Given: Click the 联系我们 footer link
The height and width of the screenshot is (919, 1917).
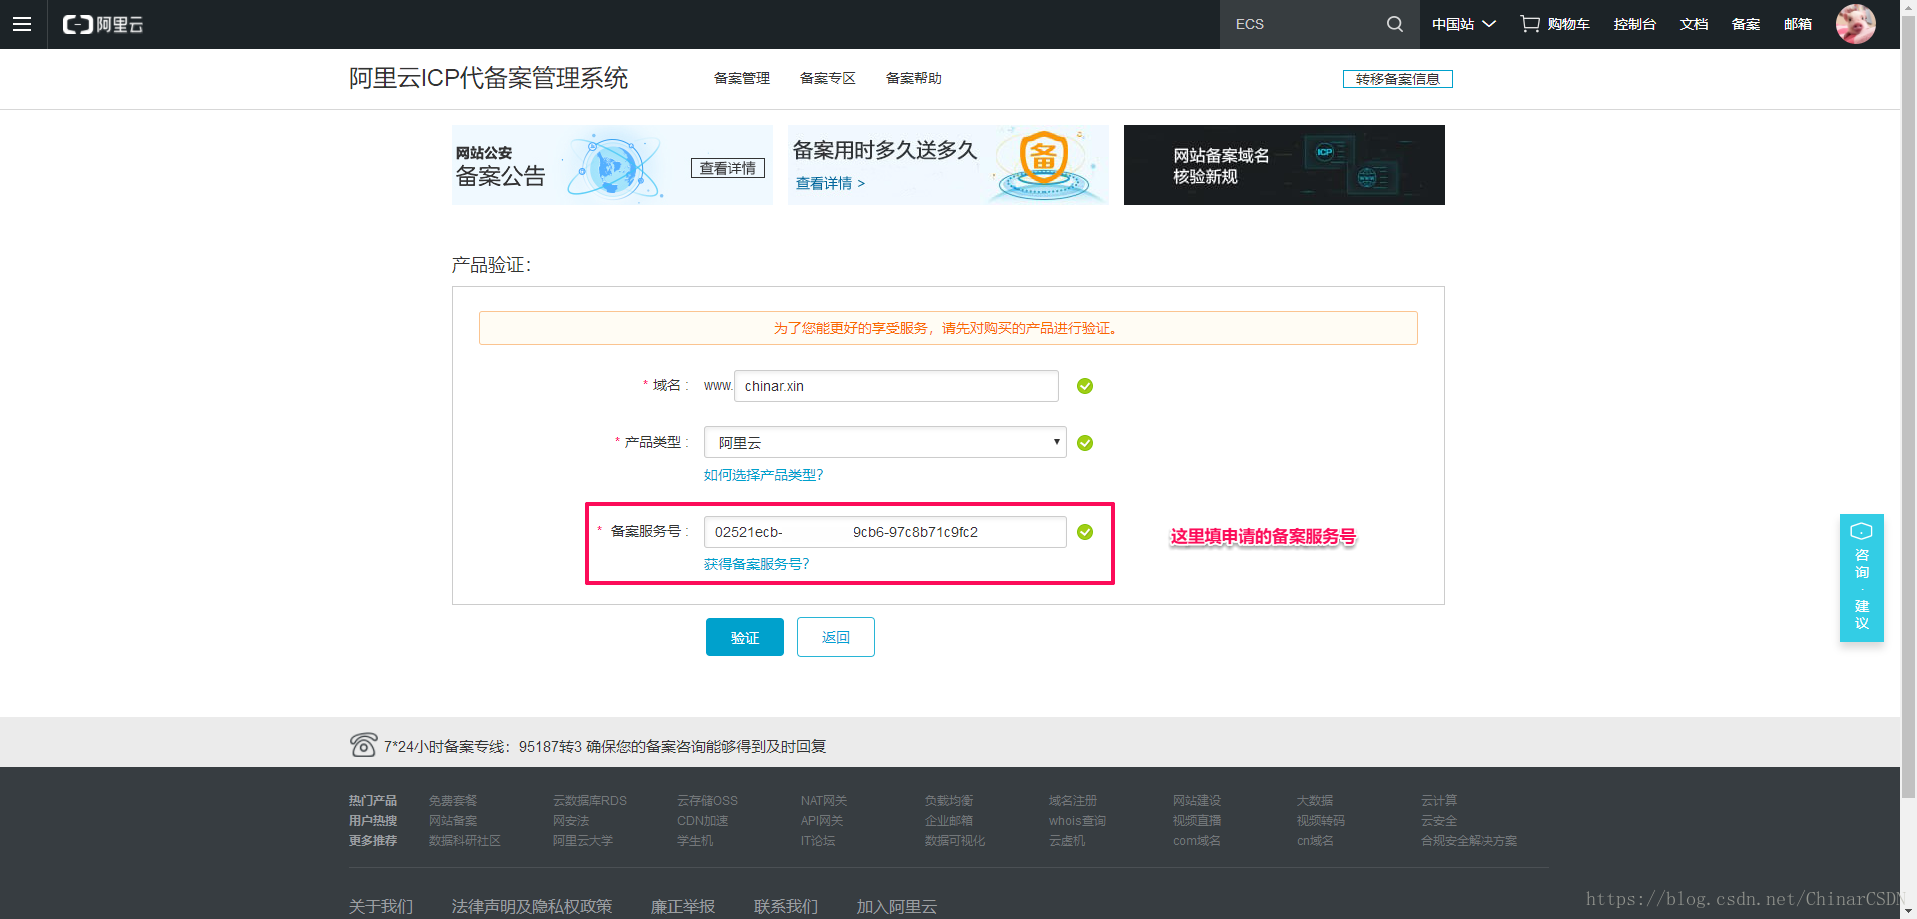Looking at the screenshot, I should pos(786,906).
